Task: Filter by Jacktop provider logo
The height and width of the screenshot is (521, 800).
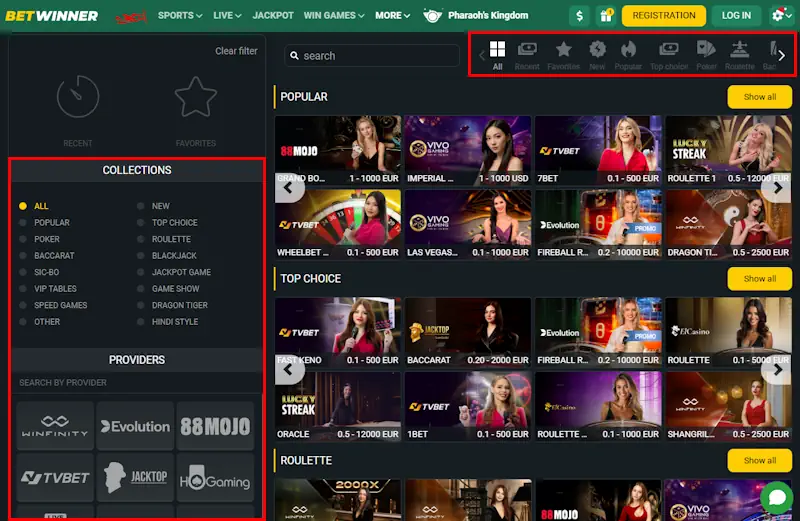Action: (x=135, y=478)
